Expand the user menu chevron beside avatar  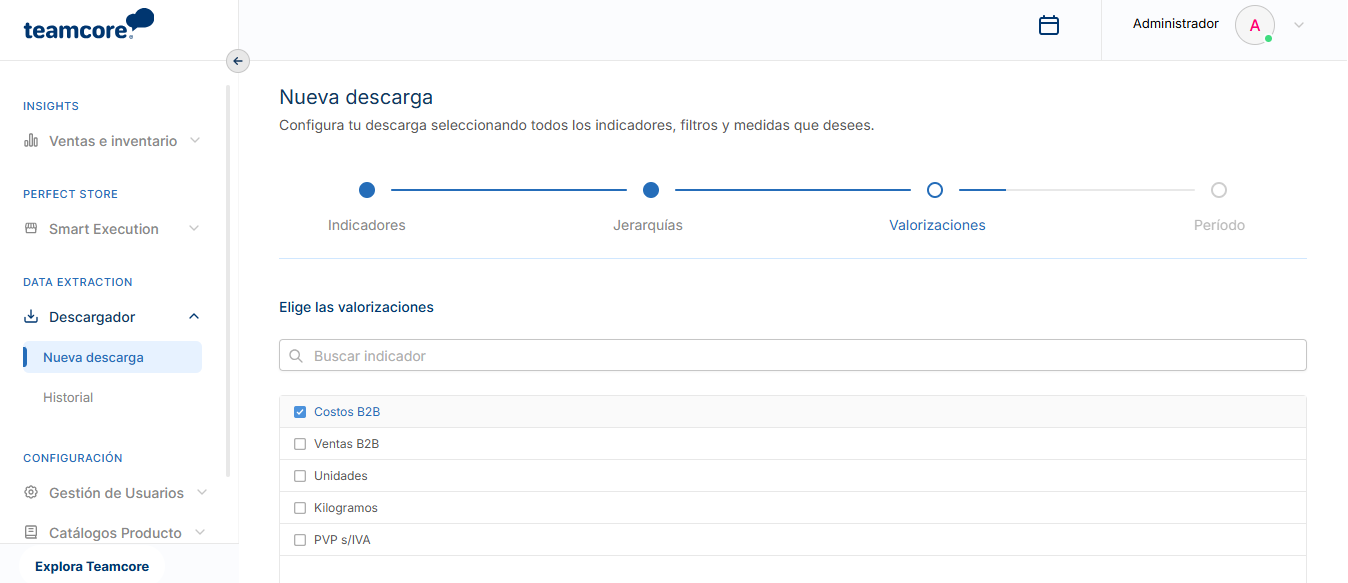[x=1299, y=25]
